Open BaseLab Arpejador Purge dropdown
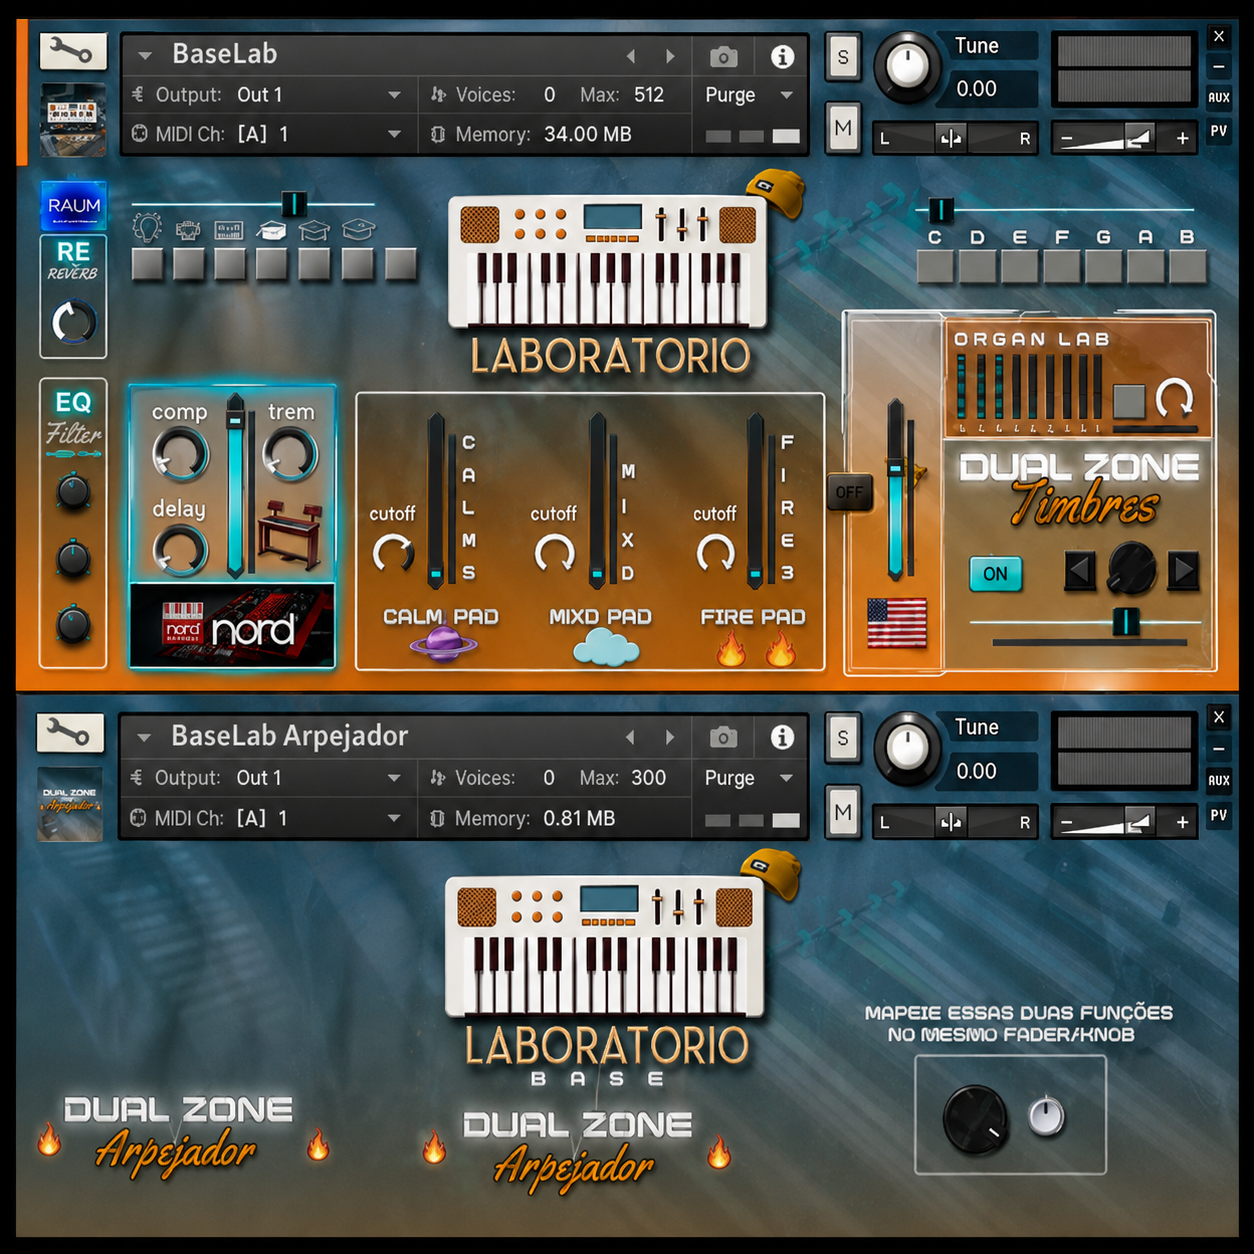 click(x=786, y=778)
